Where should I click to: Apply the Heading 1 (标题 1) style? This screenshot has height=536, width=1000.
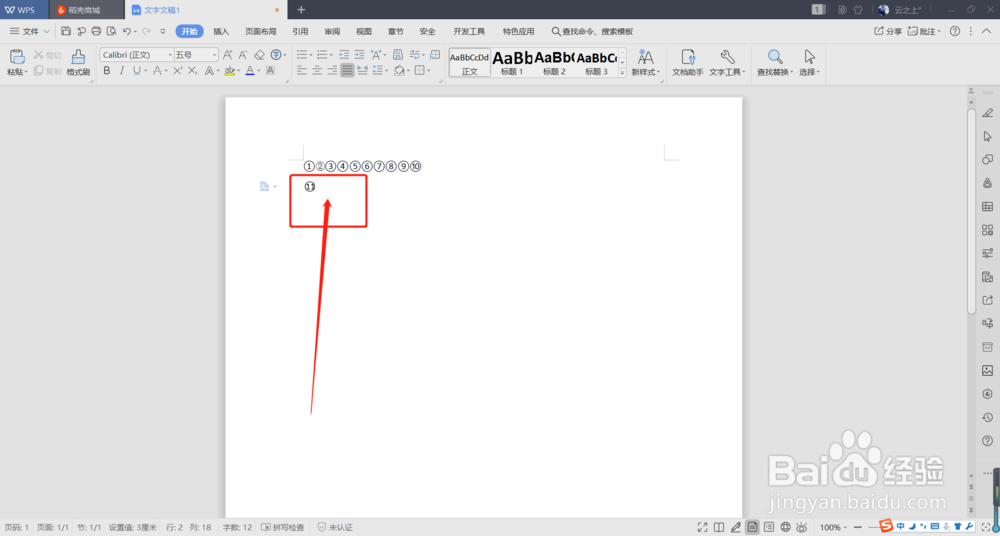[x=511, y=63]
